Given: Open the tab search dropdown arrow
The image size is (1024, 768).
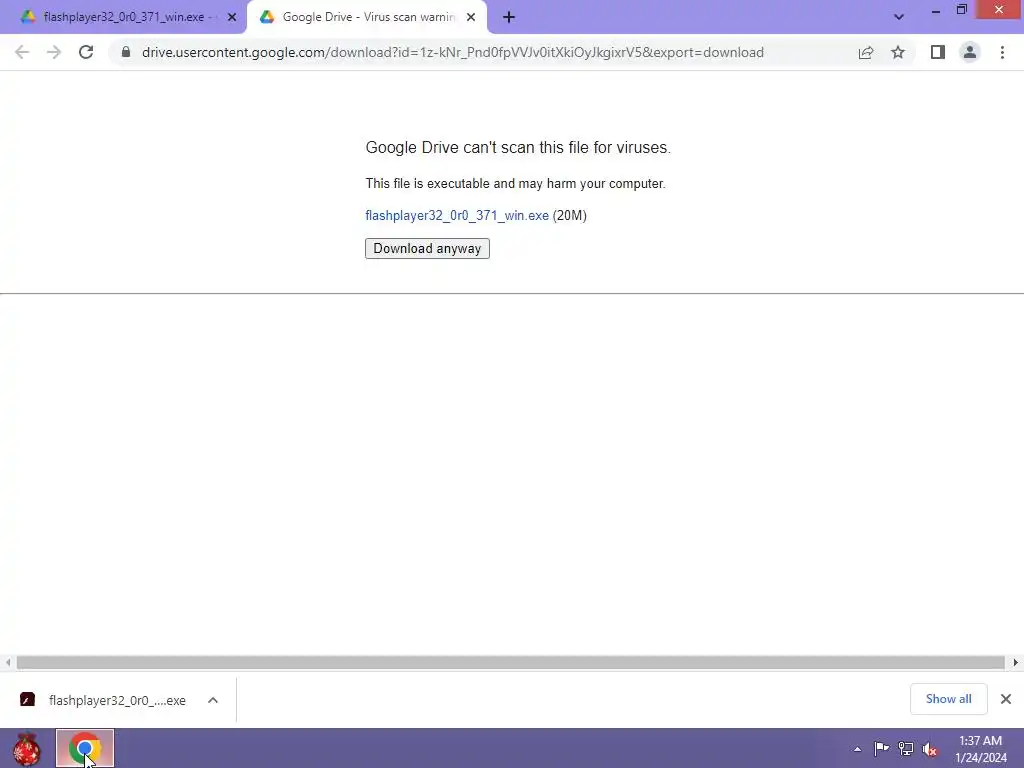Looking at the screenshot, I should pyautogui.click(x=899, y=17).
